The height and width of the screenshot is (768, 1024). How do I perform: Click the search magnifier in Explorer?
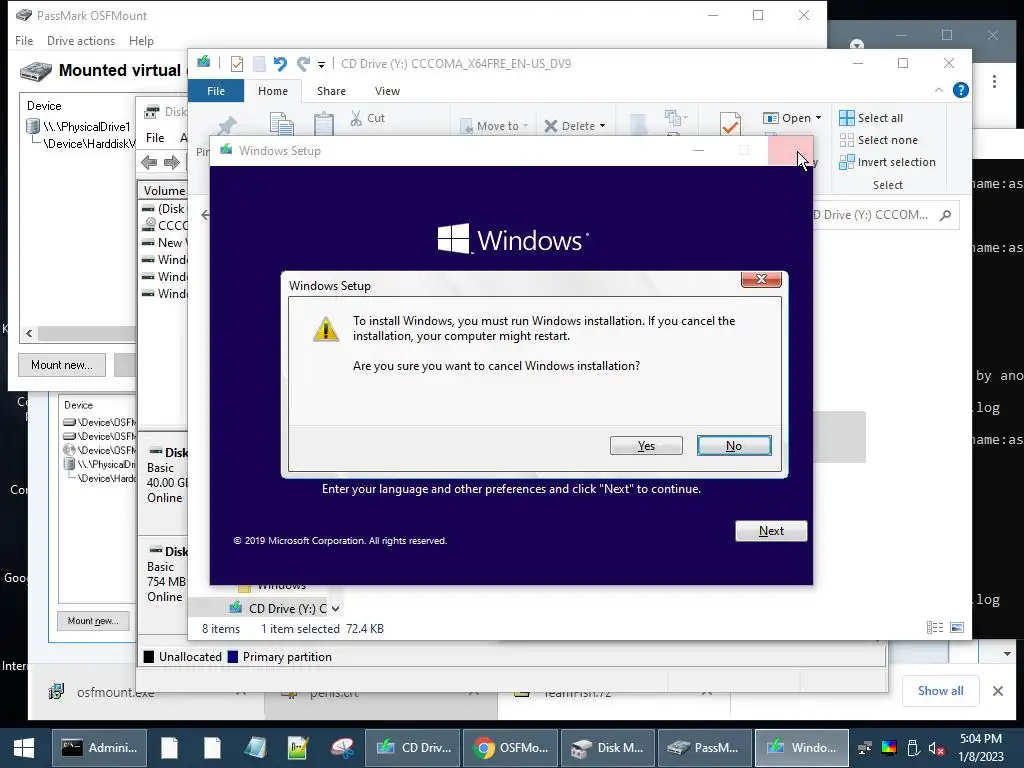coord(946,215)
